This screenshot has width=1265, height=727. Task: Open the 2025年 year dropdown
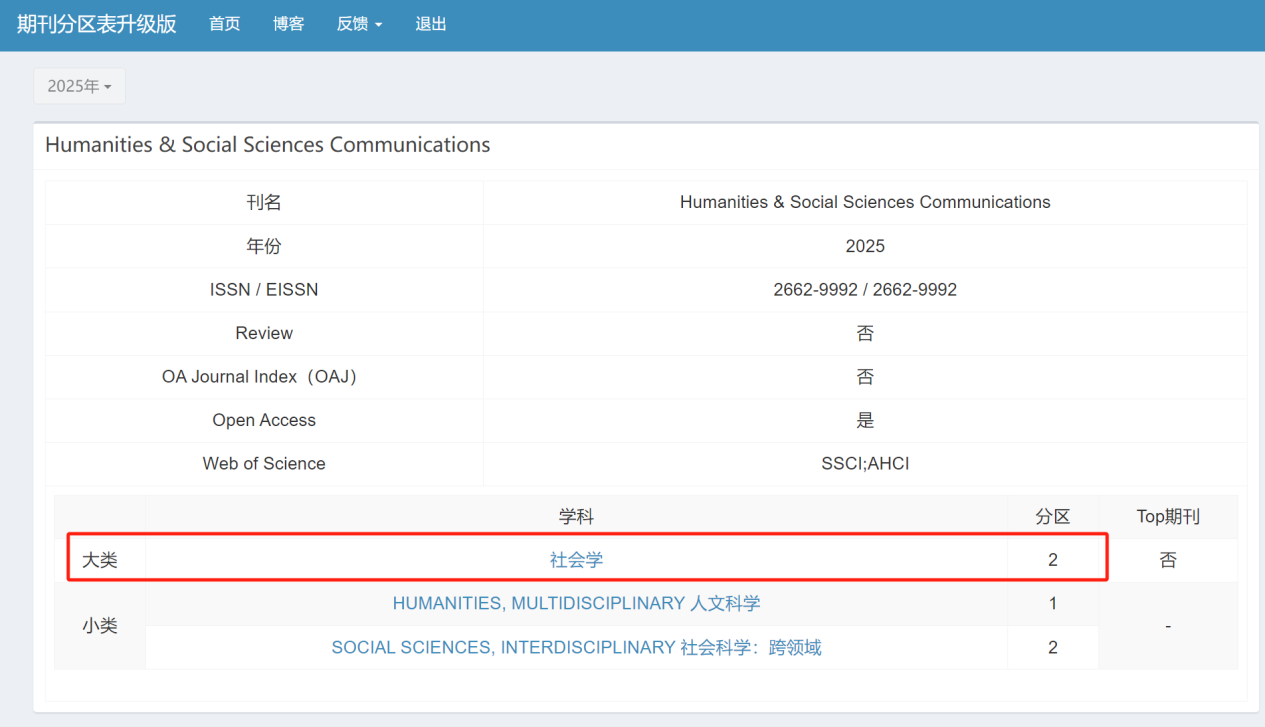[79, 86]
